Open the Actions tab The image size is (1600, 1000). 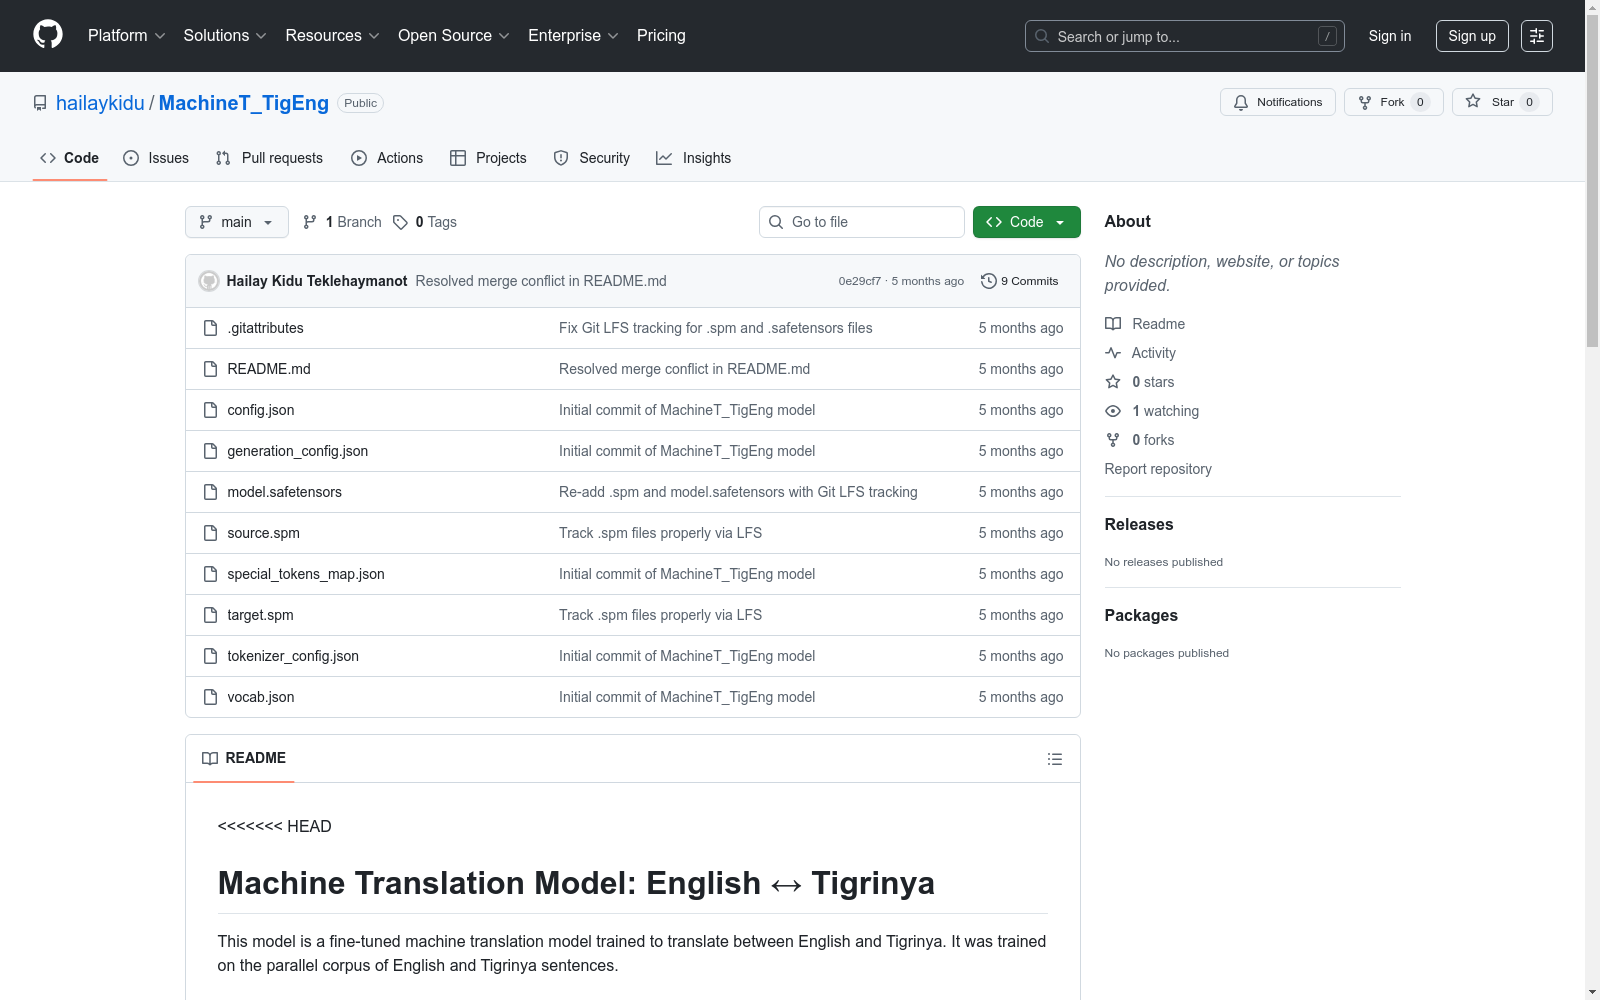pos(387,158)
